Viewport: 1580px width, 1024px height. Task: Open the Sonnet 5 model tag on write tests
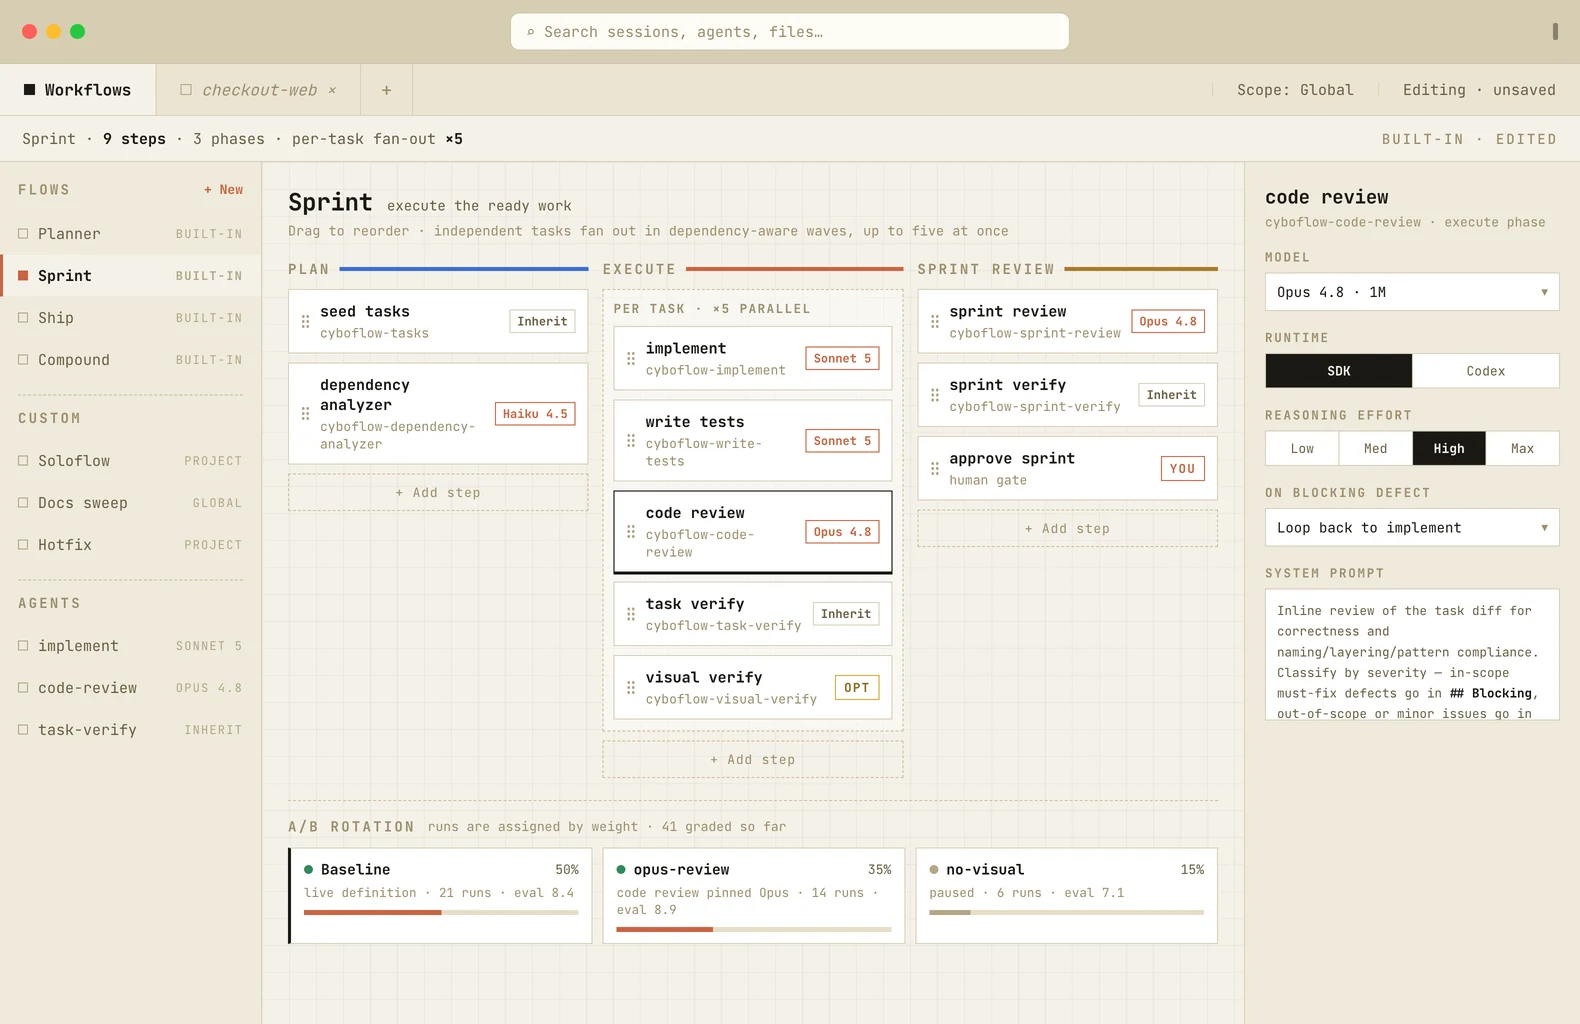point(842,441)
